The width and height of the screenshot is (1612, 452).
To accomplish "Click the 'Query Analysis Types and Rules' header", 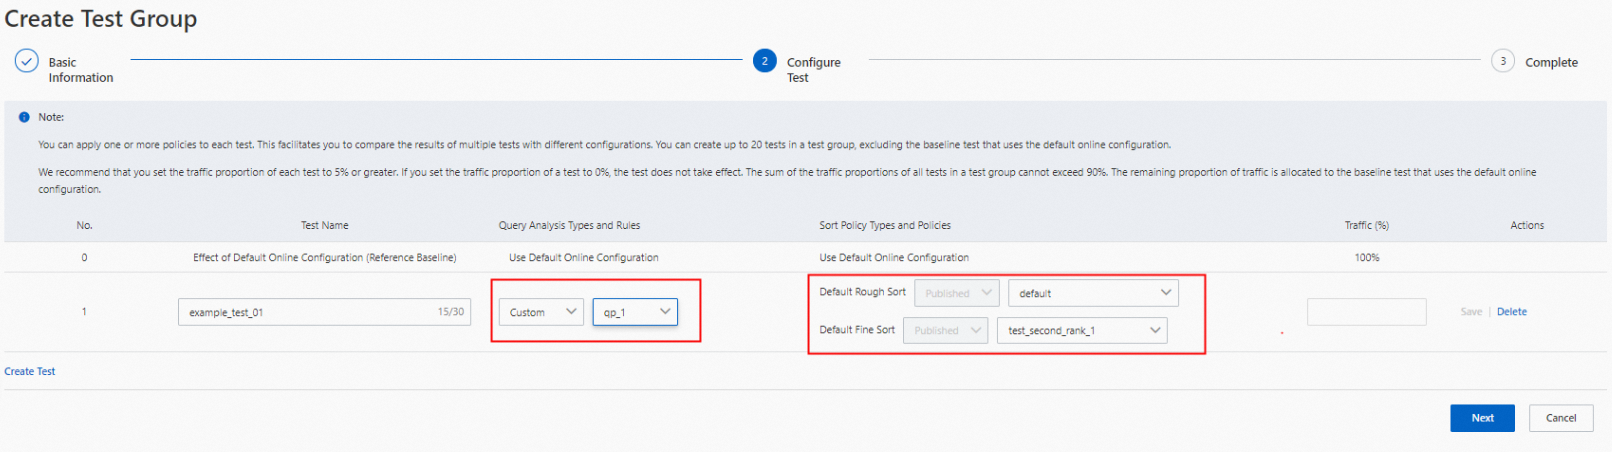I will click(x=569, y=225).
